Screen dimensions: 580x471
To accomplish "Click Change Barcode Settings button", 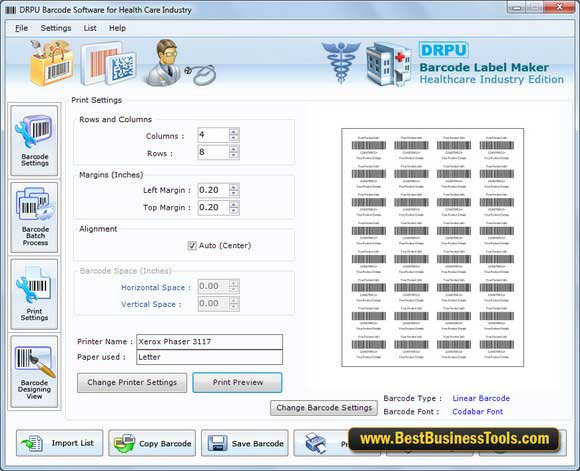I will coord(324,408).
